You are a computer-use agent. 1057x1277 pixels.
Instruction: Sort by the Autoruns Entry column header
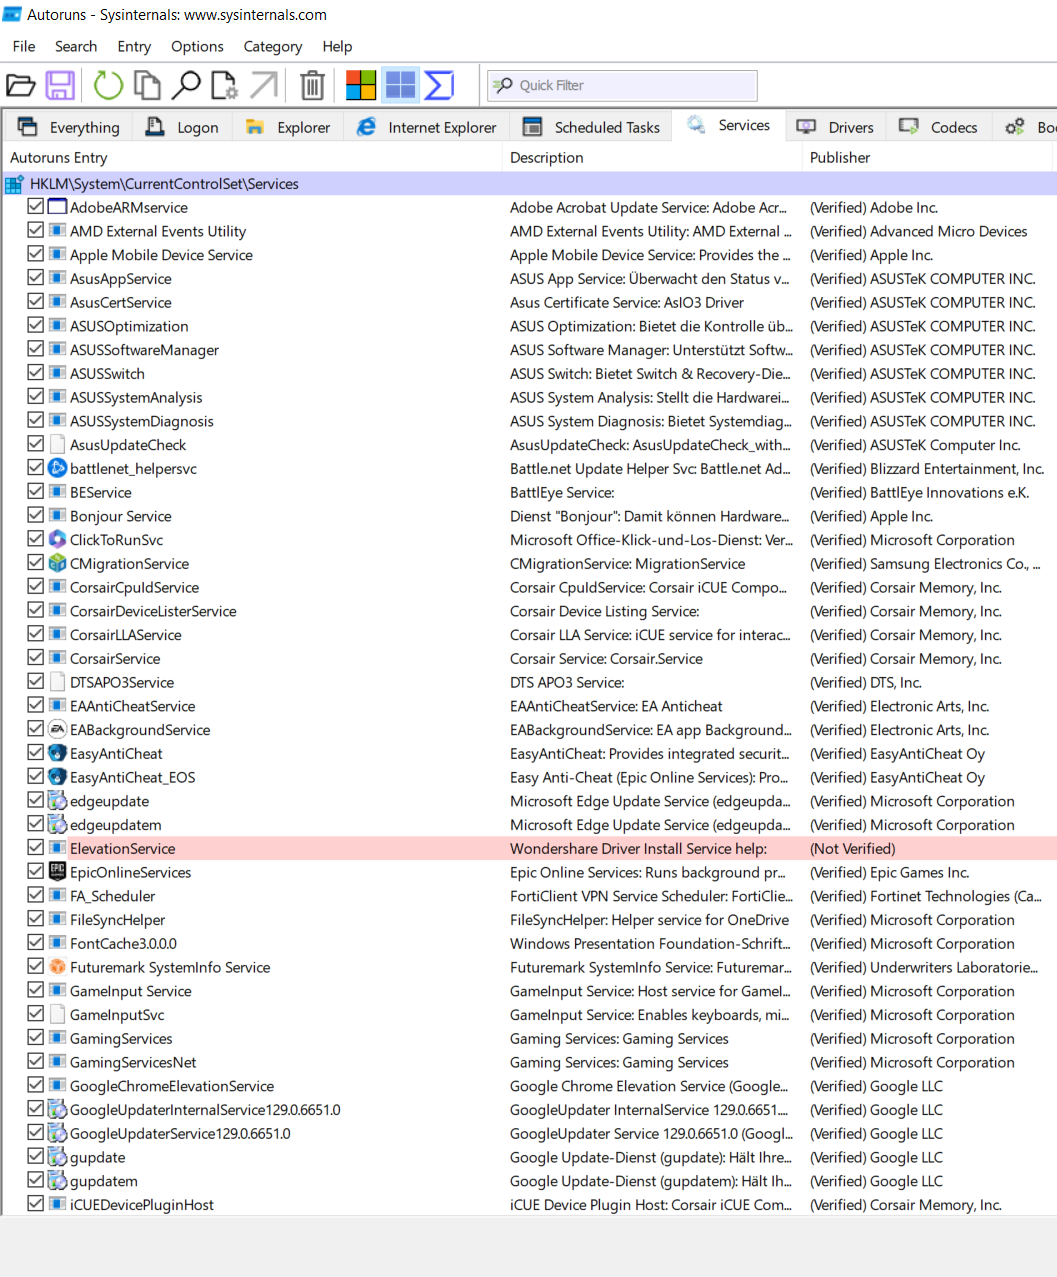point(252,157)
